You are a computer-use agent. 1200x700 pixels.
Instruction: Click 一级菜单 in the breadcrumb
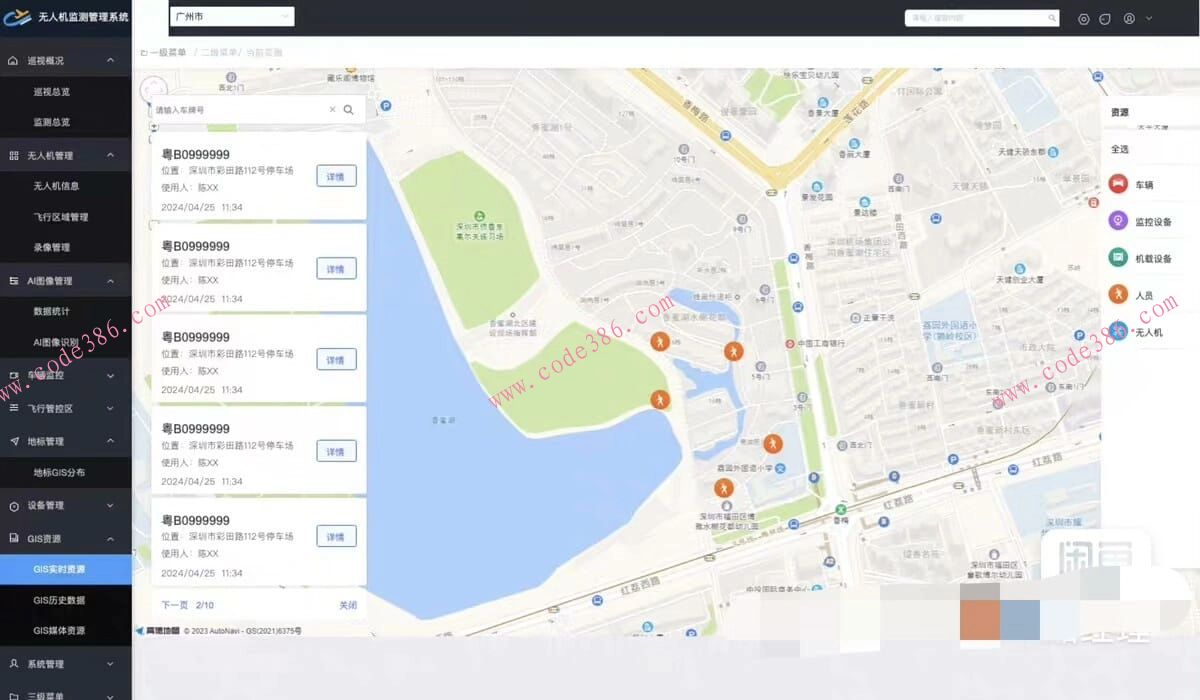point(168,52)
